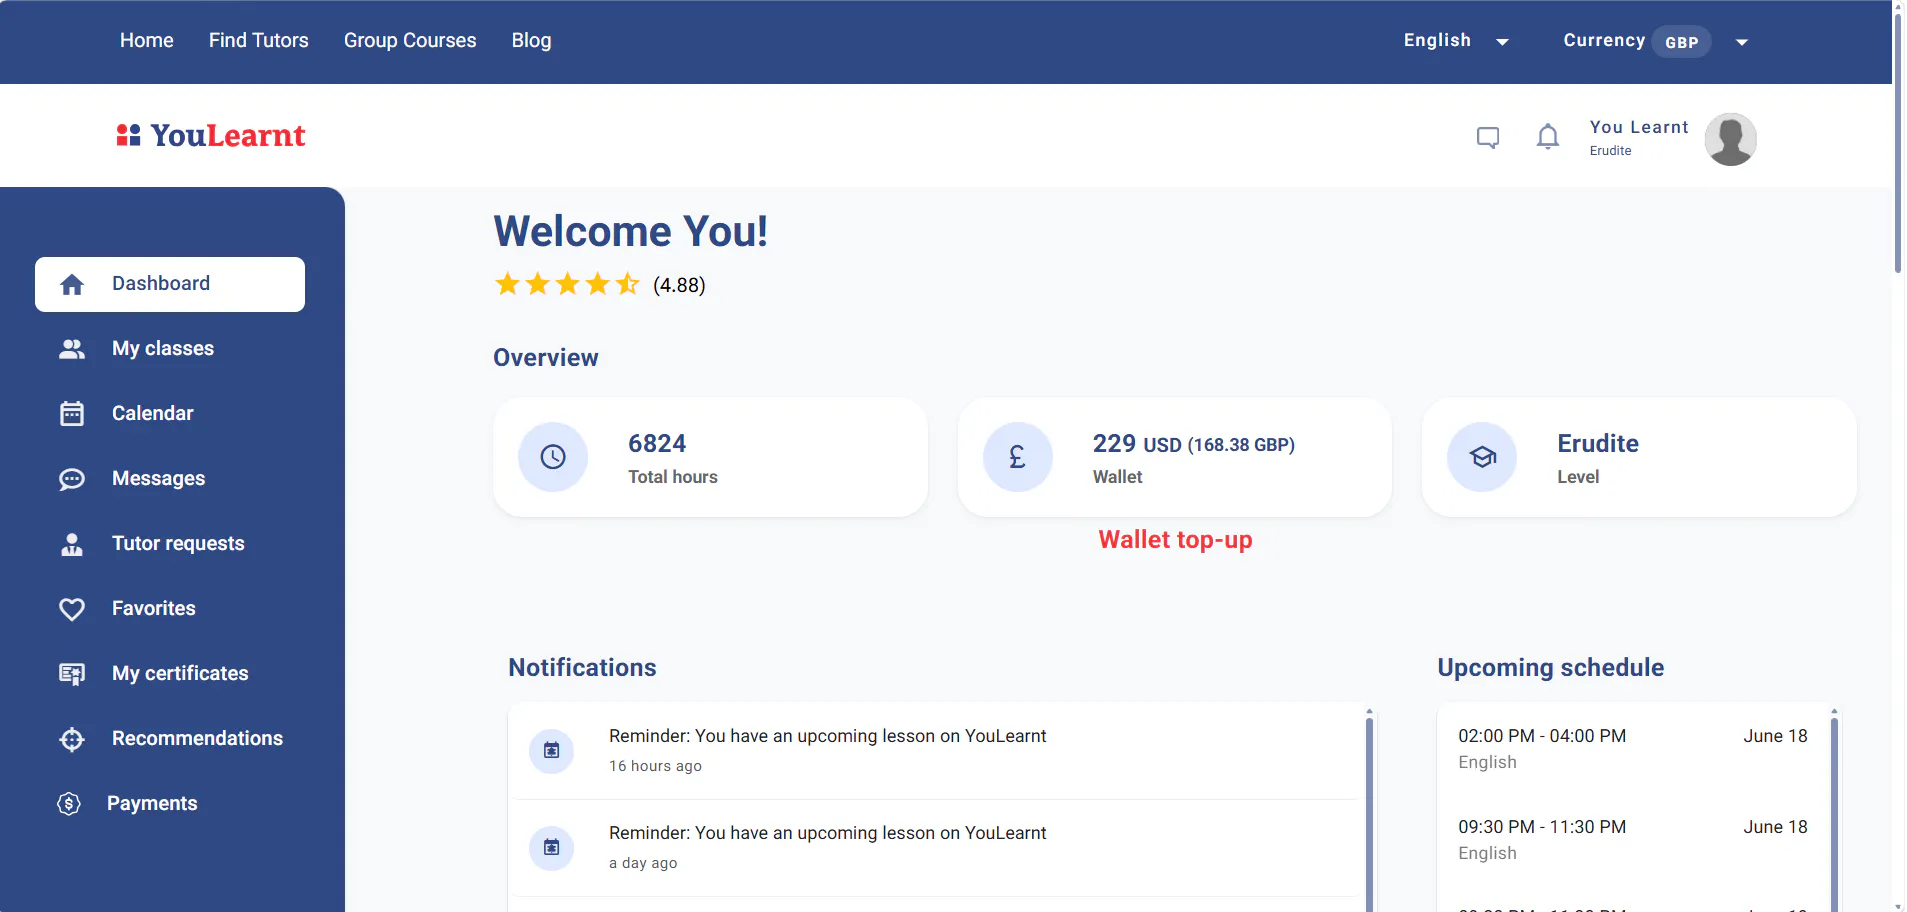Click the Dashboard home icon
Screen dimensions: 1907x912
coord(72,285)
